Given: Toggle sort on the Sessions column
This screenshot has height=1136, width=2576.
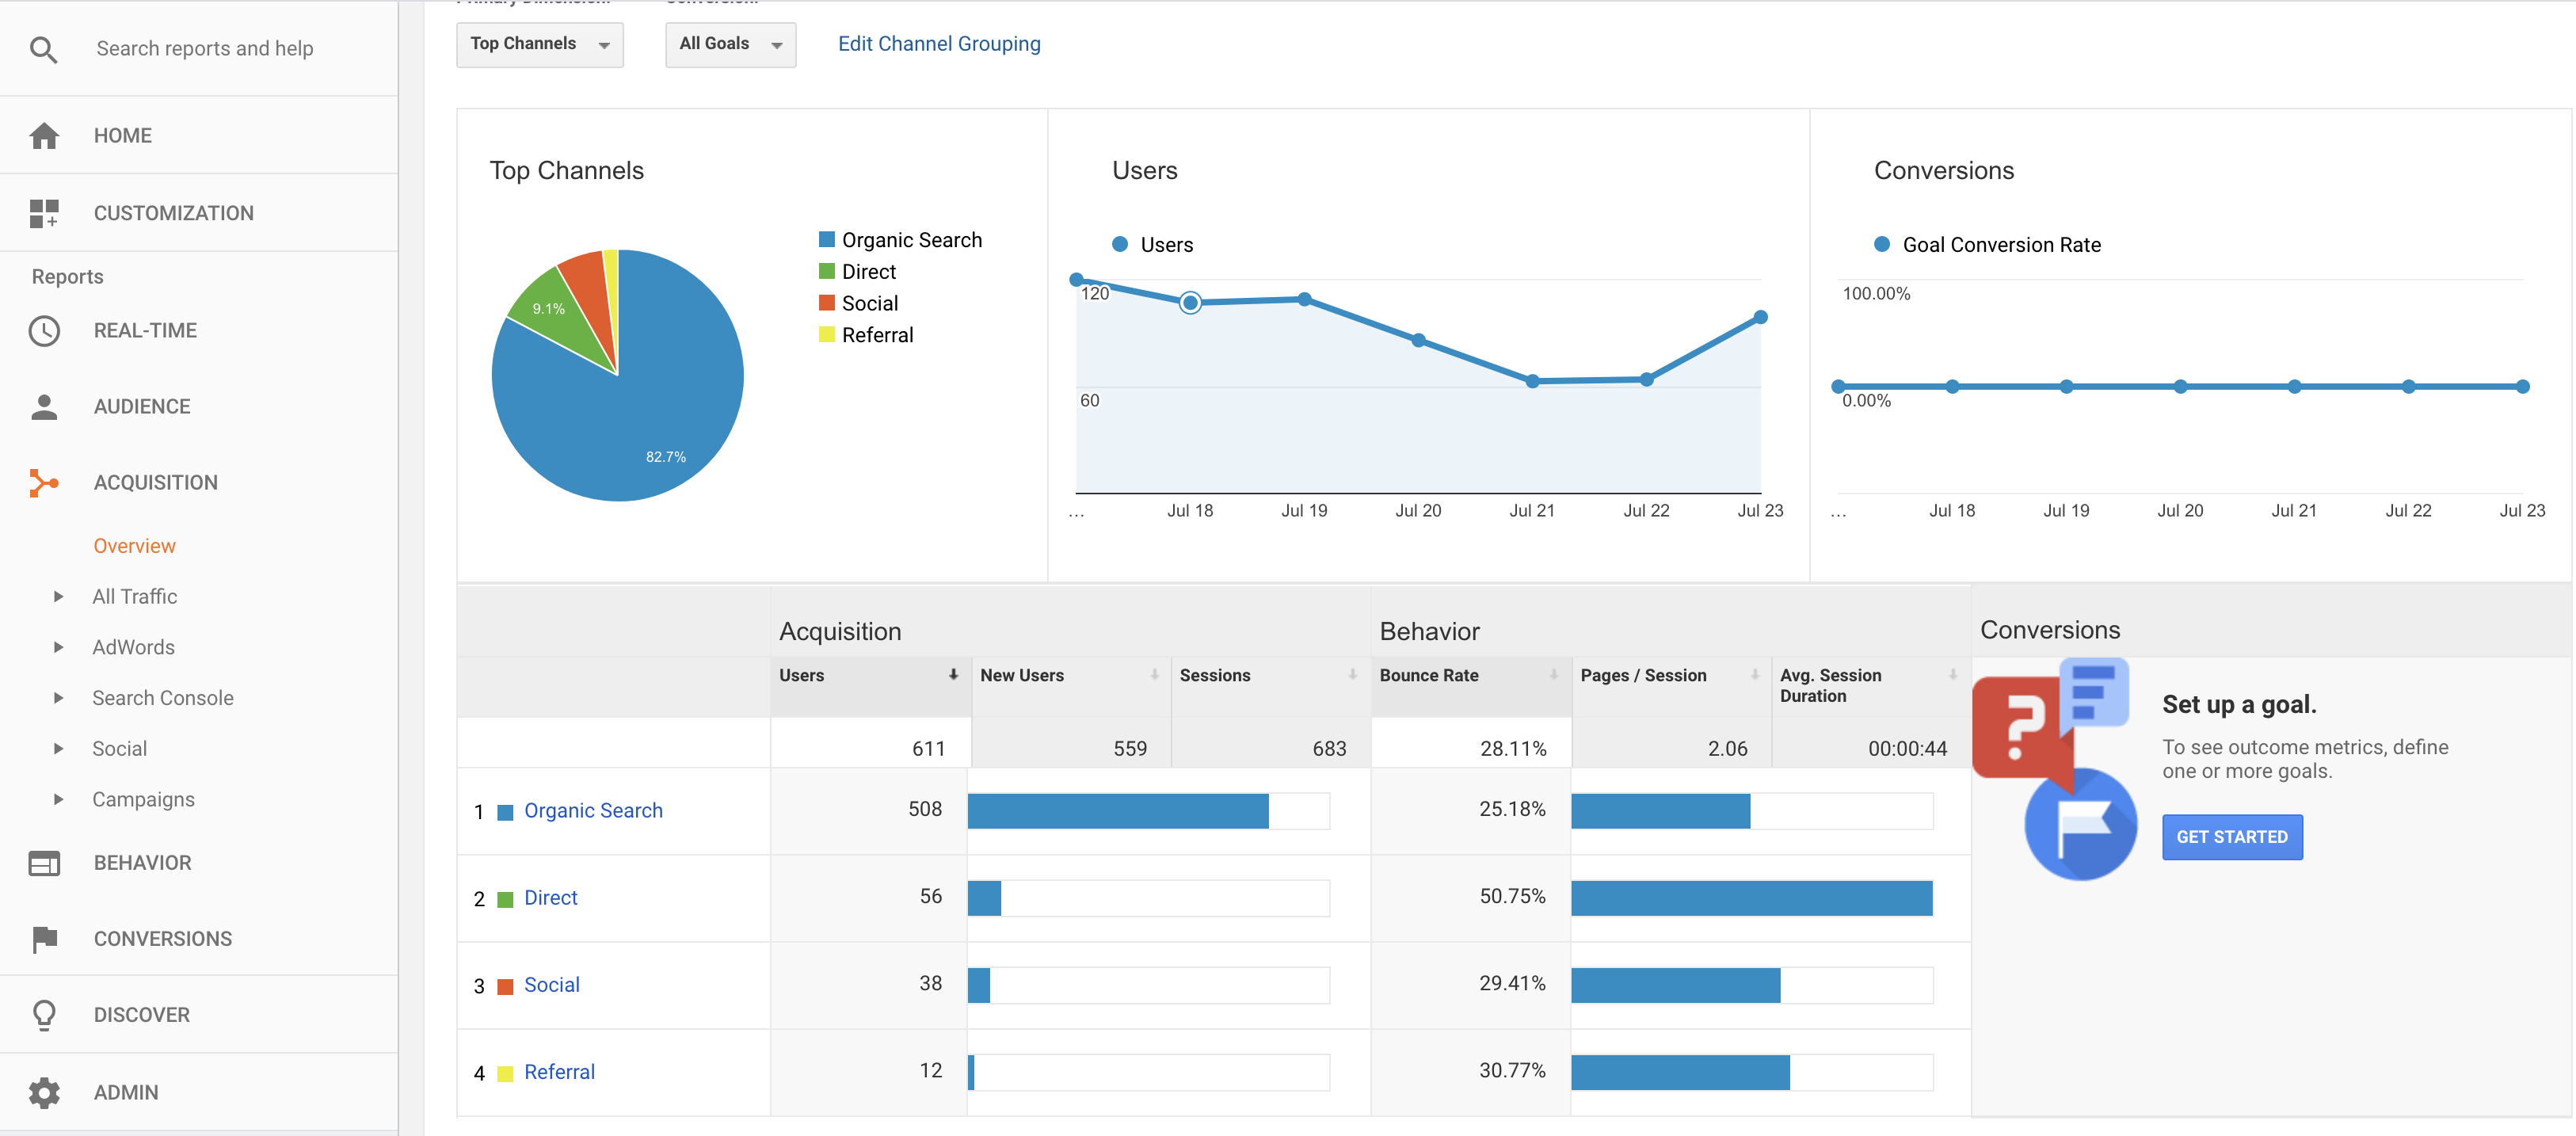Looking at the screenshot, I should pos(1353,674).
